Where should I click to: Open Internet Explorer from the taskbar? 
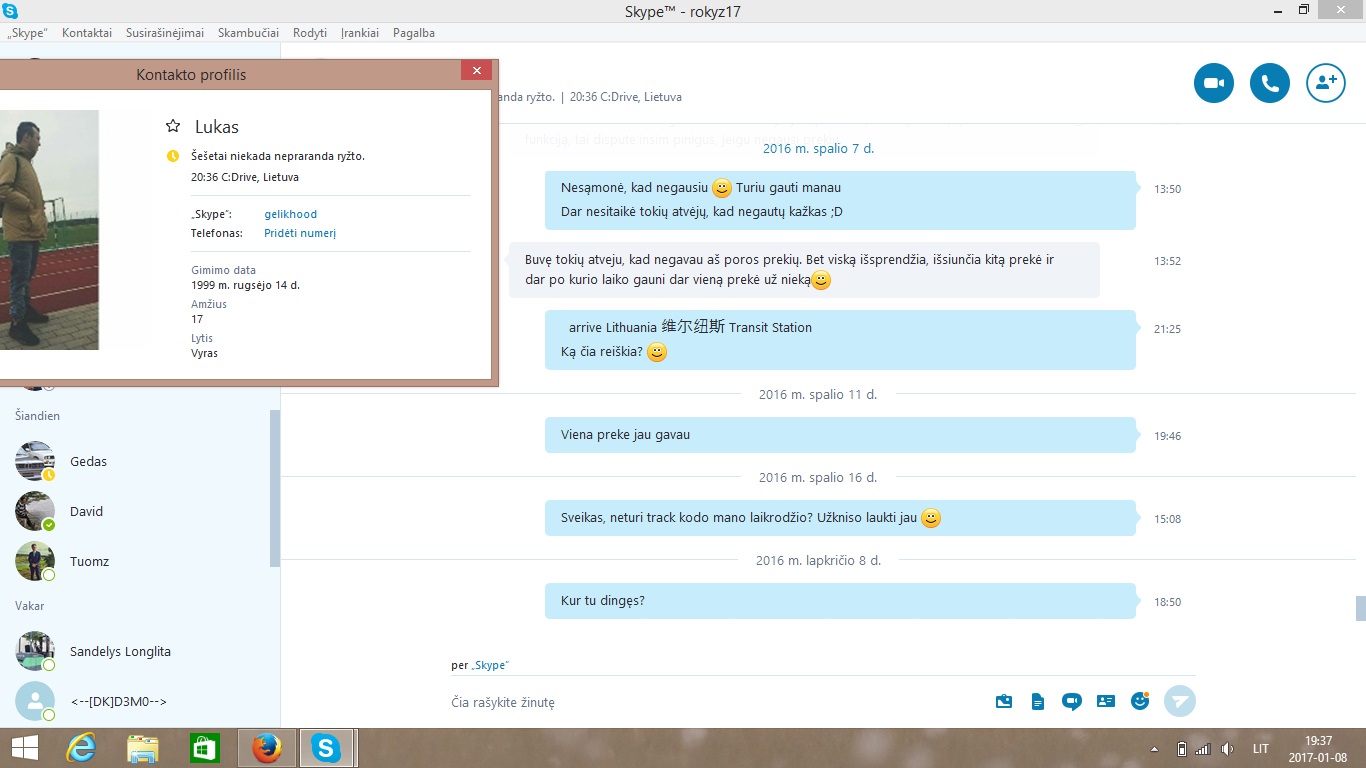81,747
